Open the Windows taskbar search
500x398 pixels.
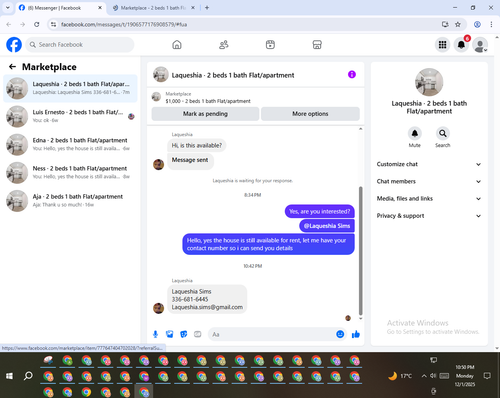pyautogui.click(x=28, y=376)
